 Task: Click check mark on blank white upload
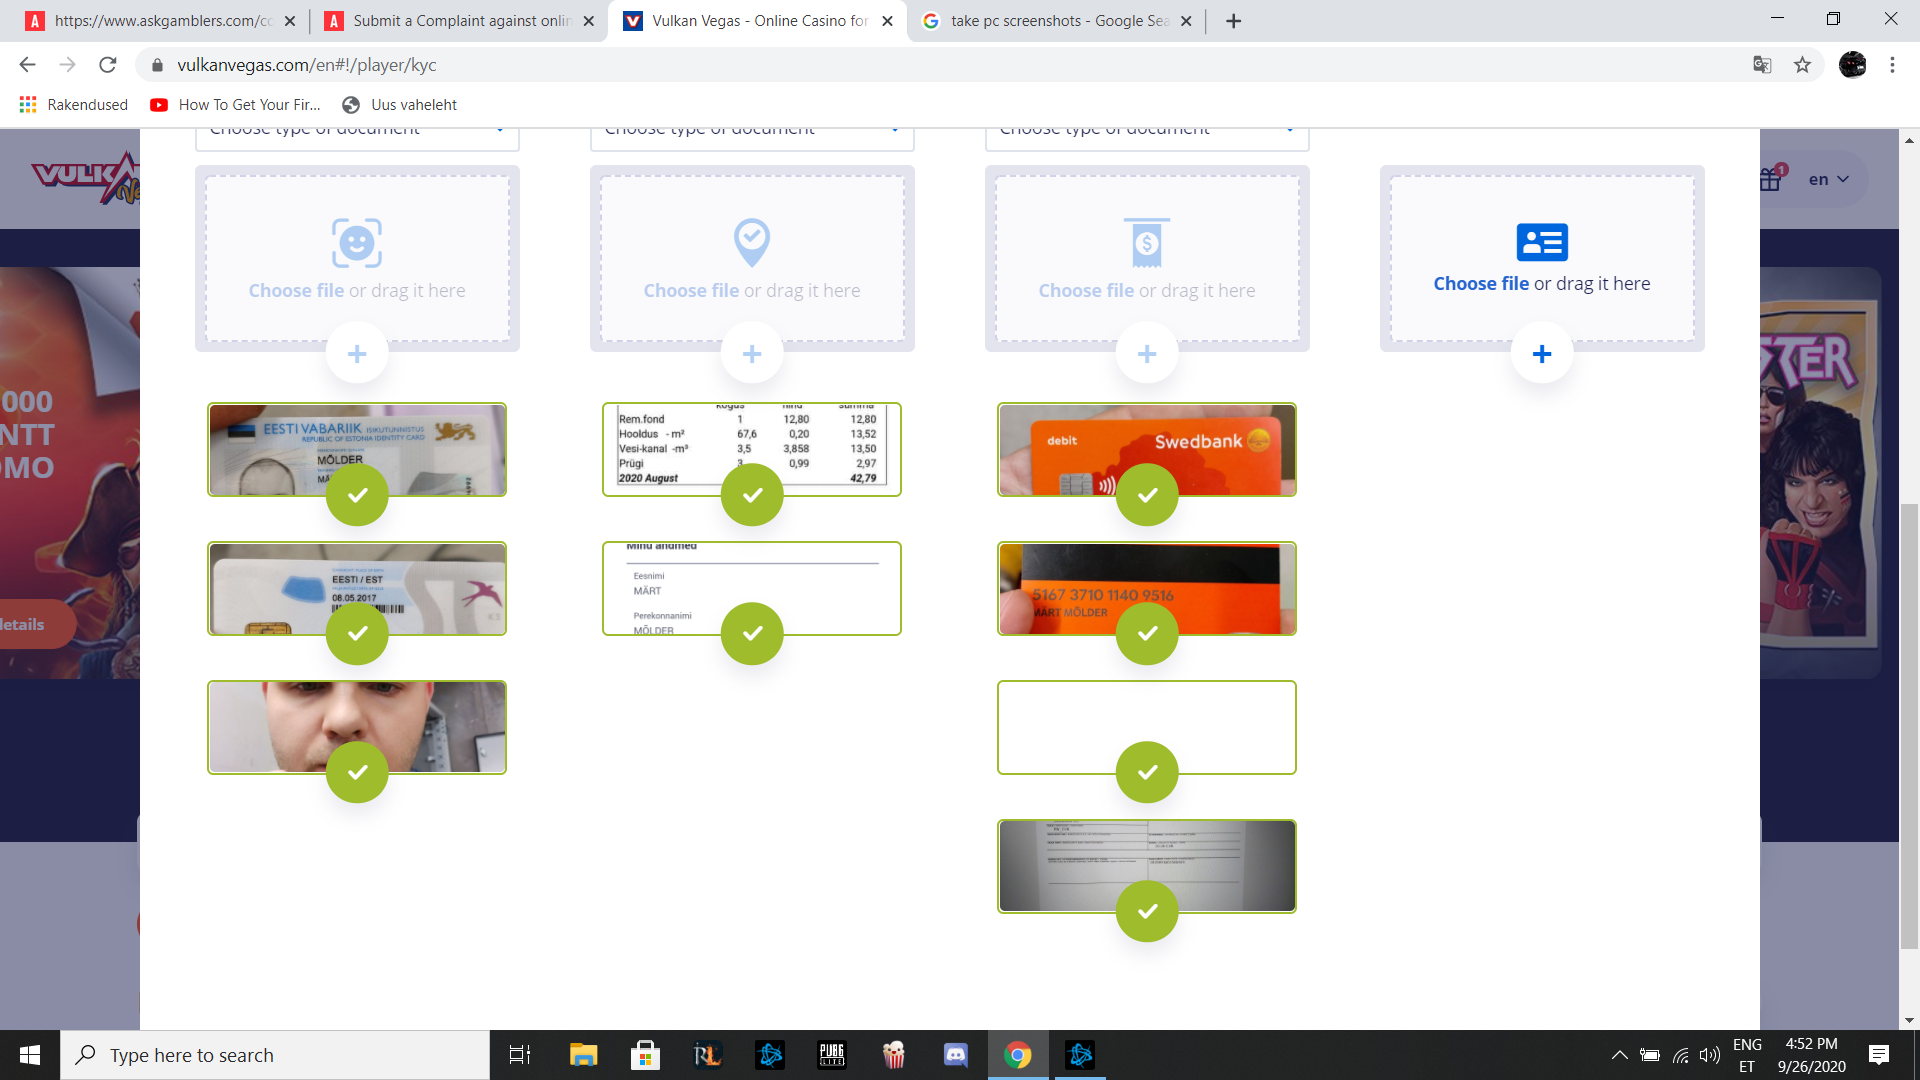tap(1147, 772)
